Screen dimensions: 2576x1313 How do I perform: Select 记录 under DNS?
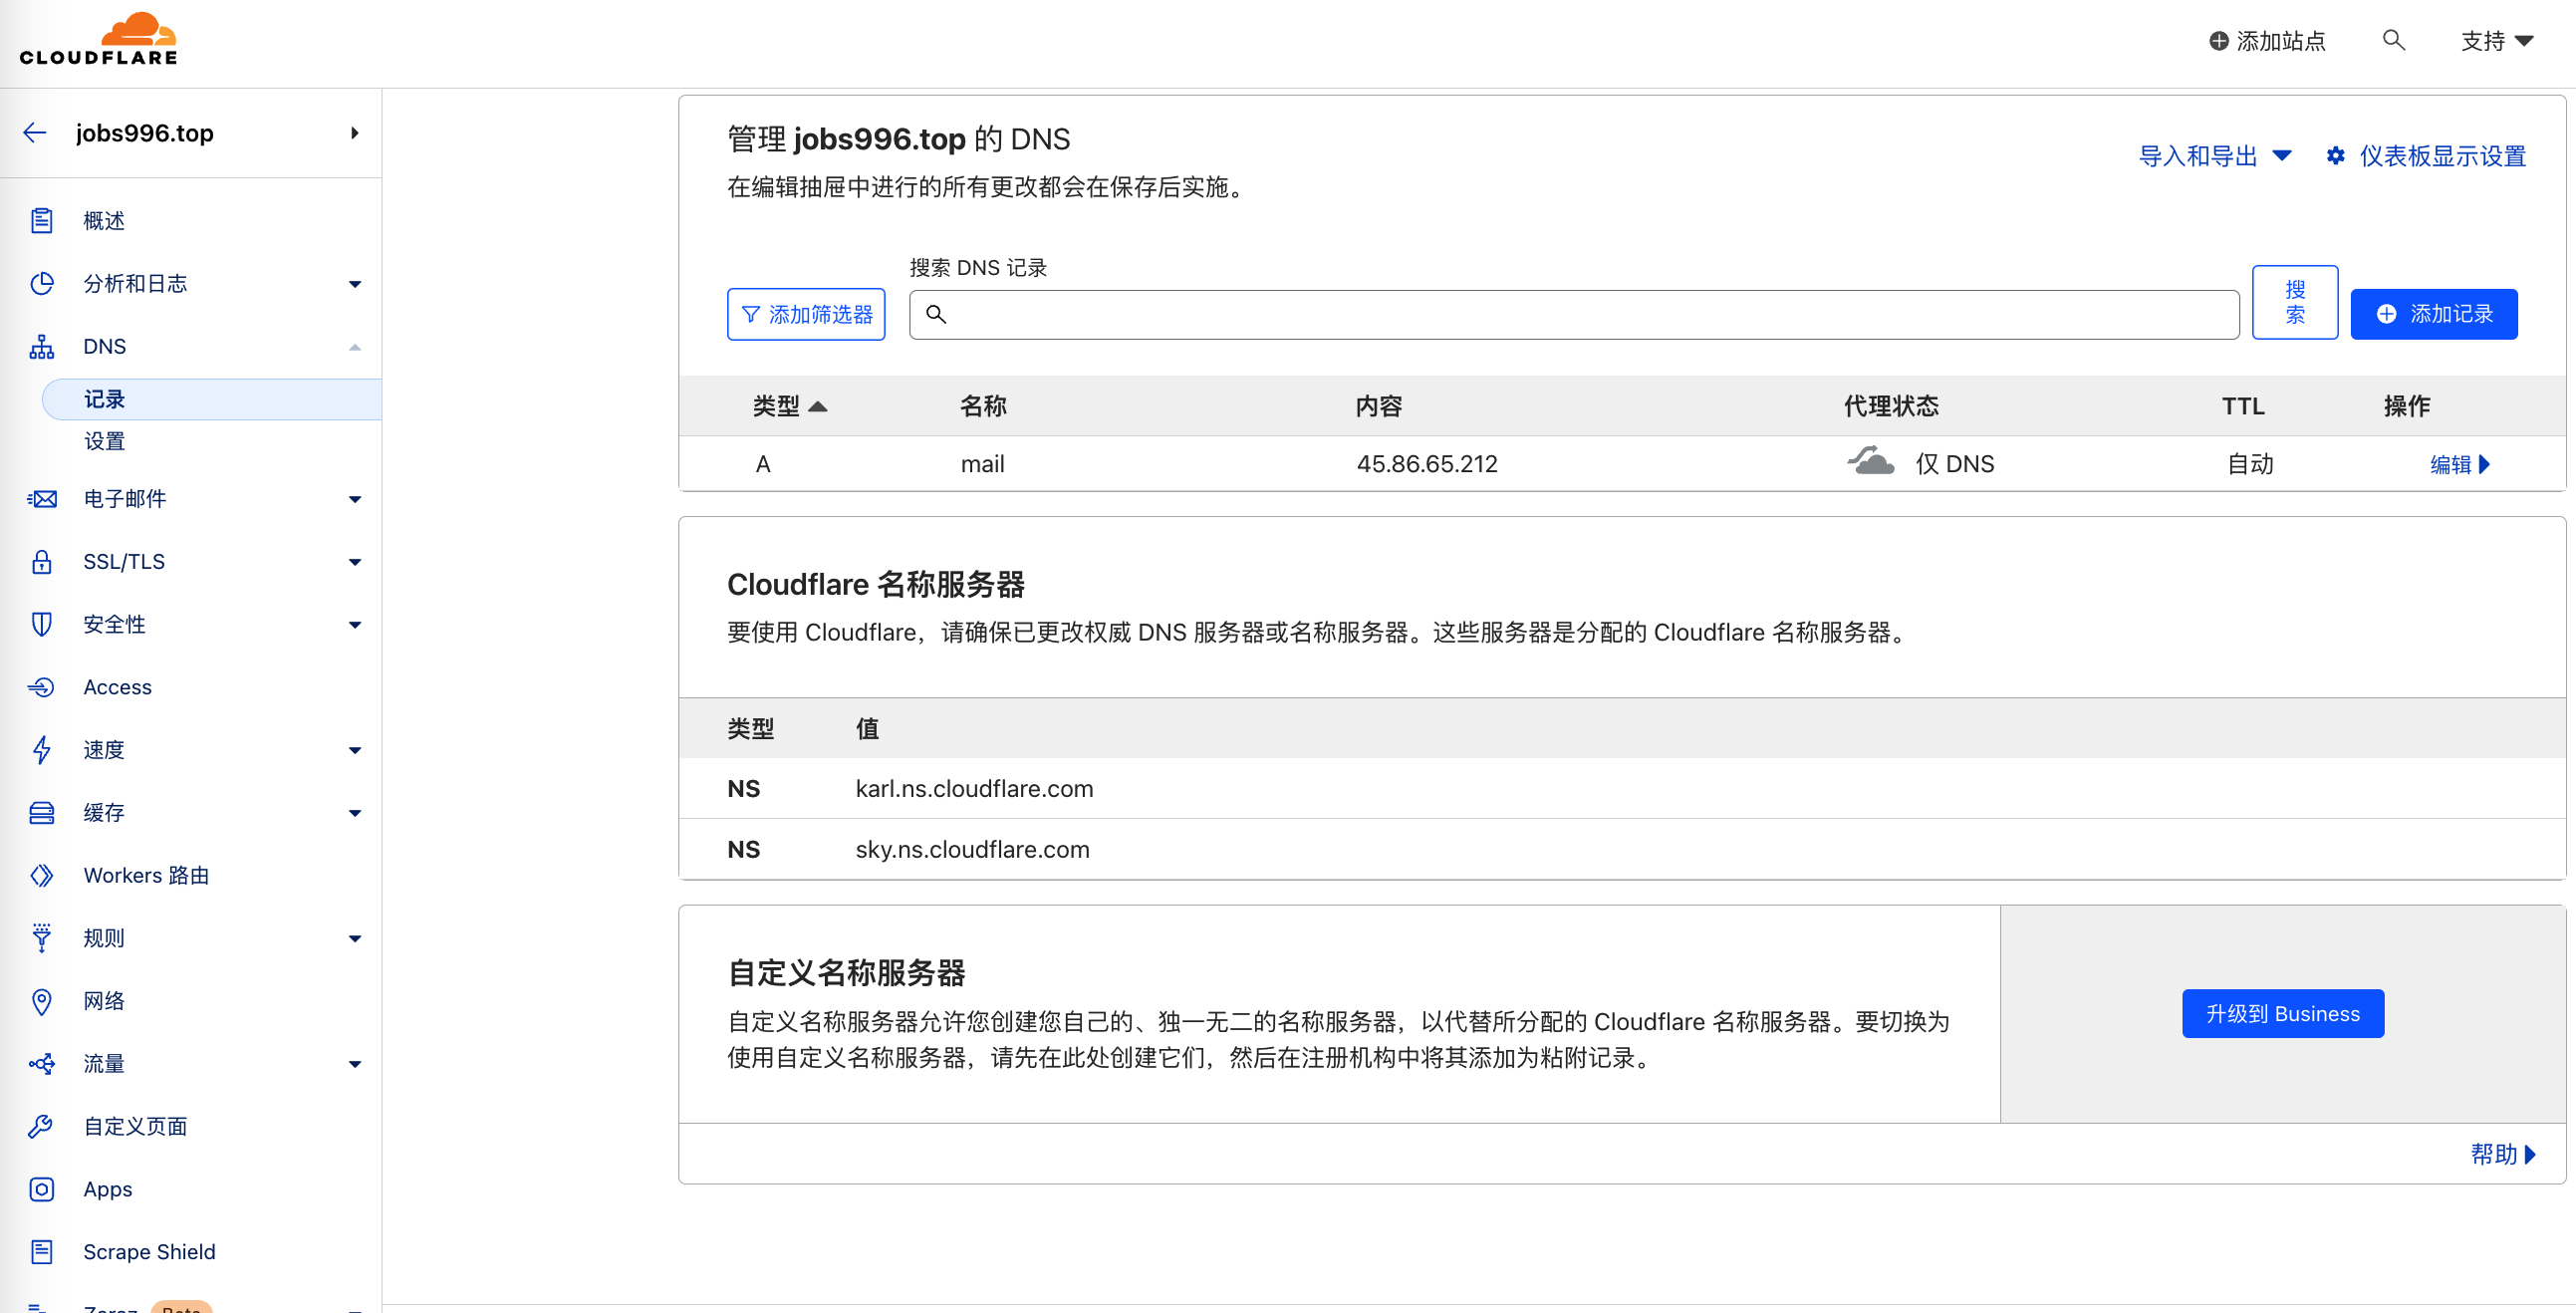212,399
